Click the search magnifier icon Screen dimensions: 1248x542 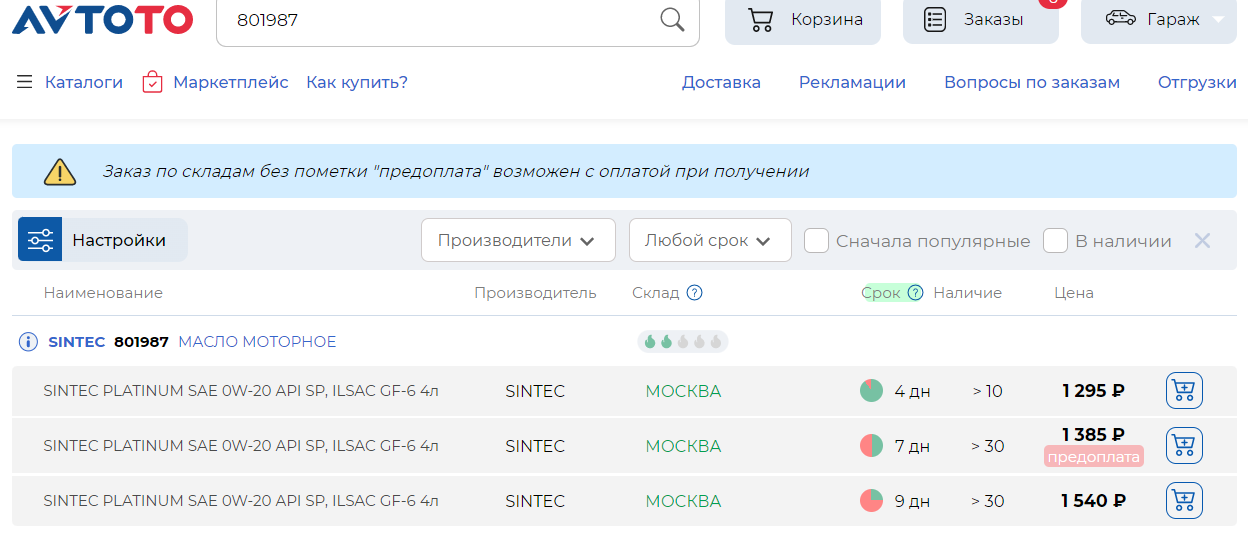click(672, 19)
